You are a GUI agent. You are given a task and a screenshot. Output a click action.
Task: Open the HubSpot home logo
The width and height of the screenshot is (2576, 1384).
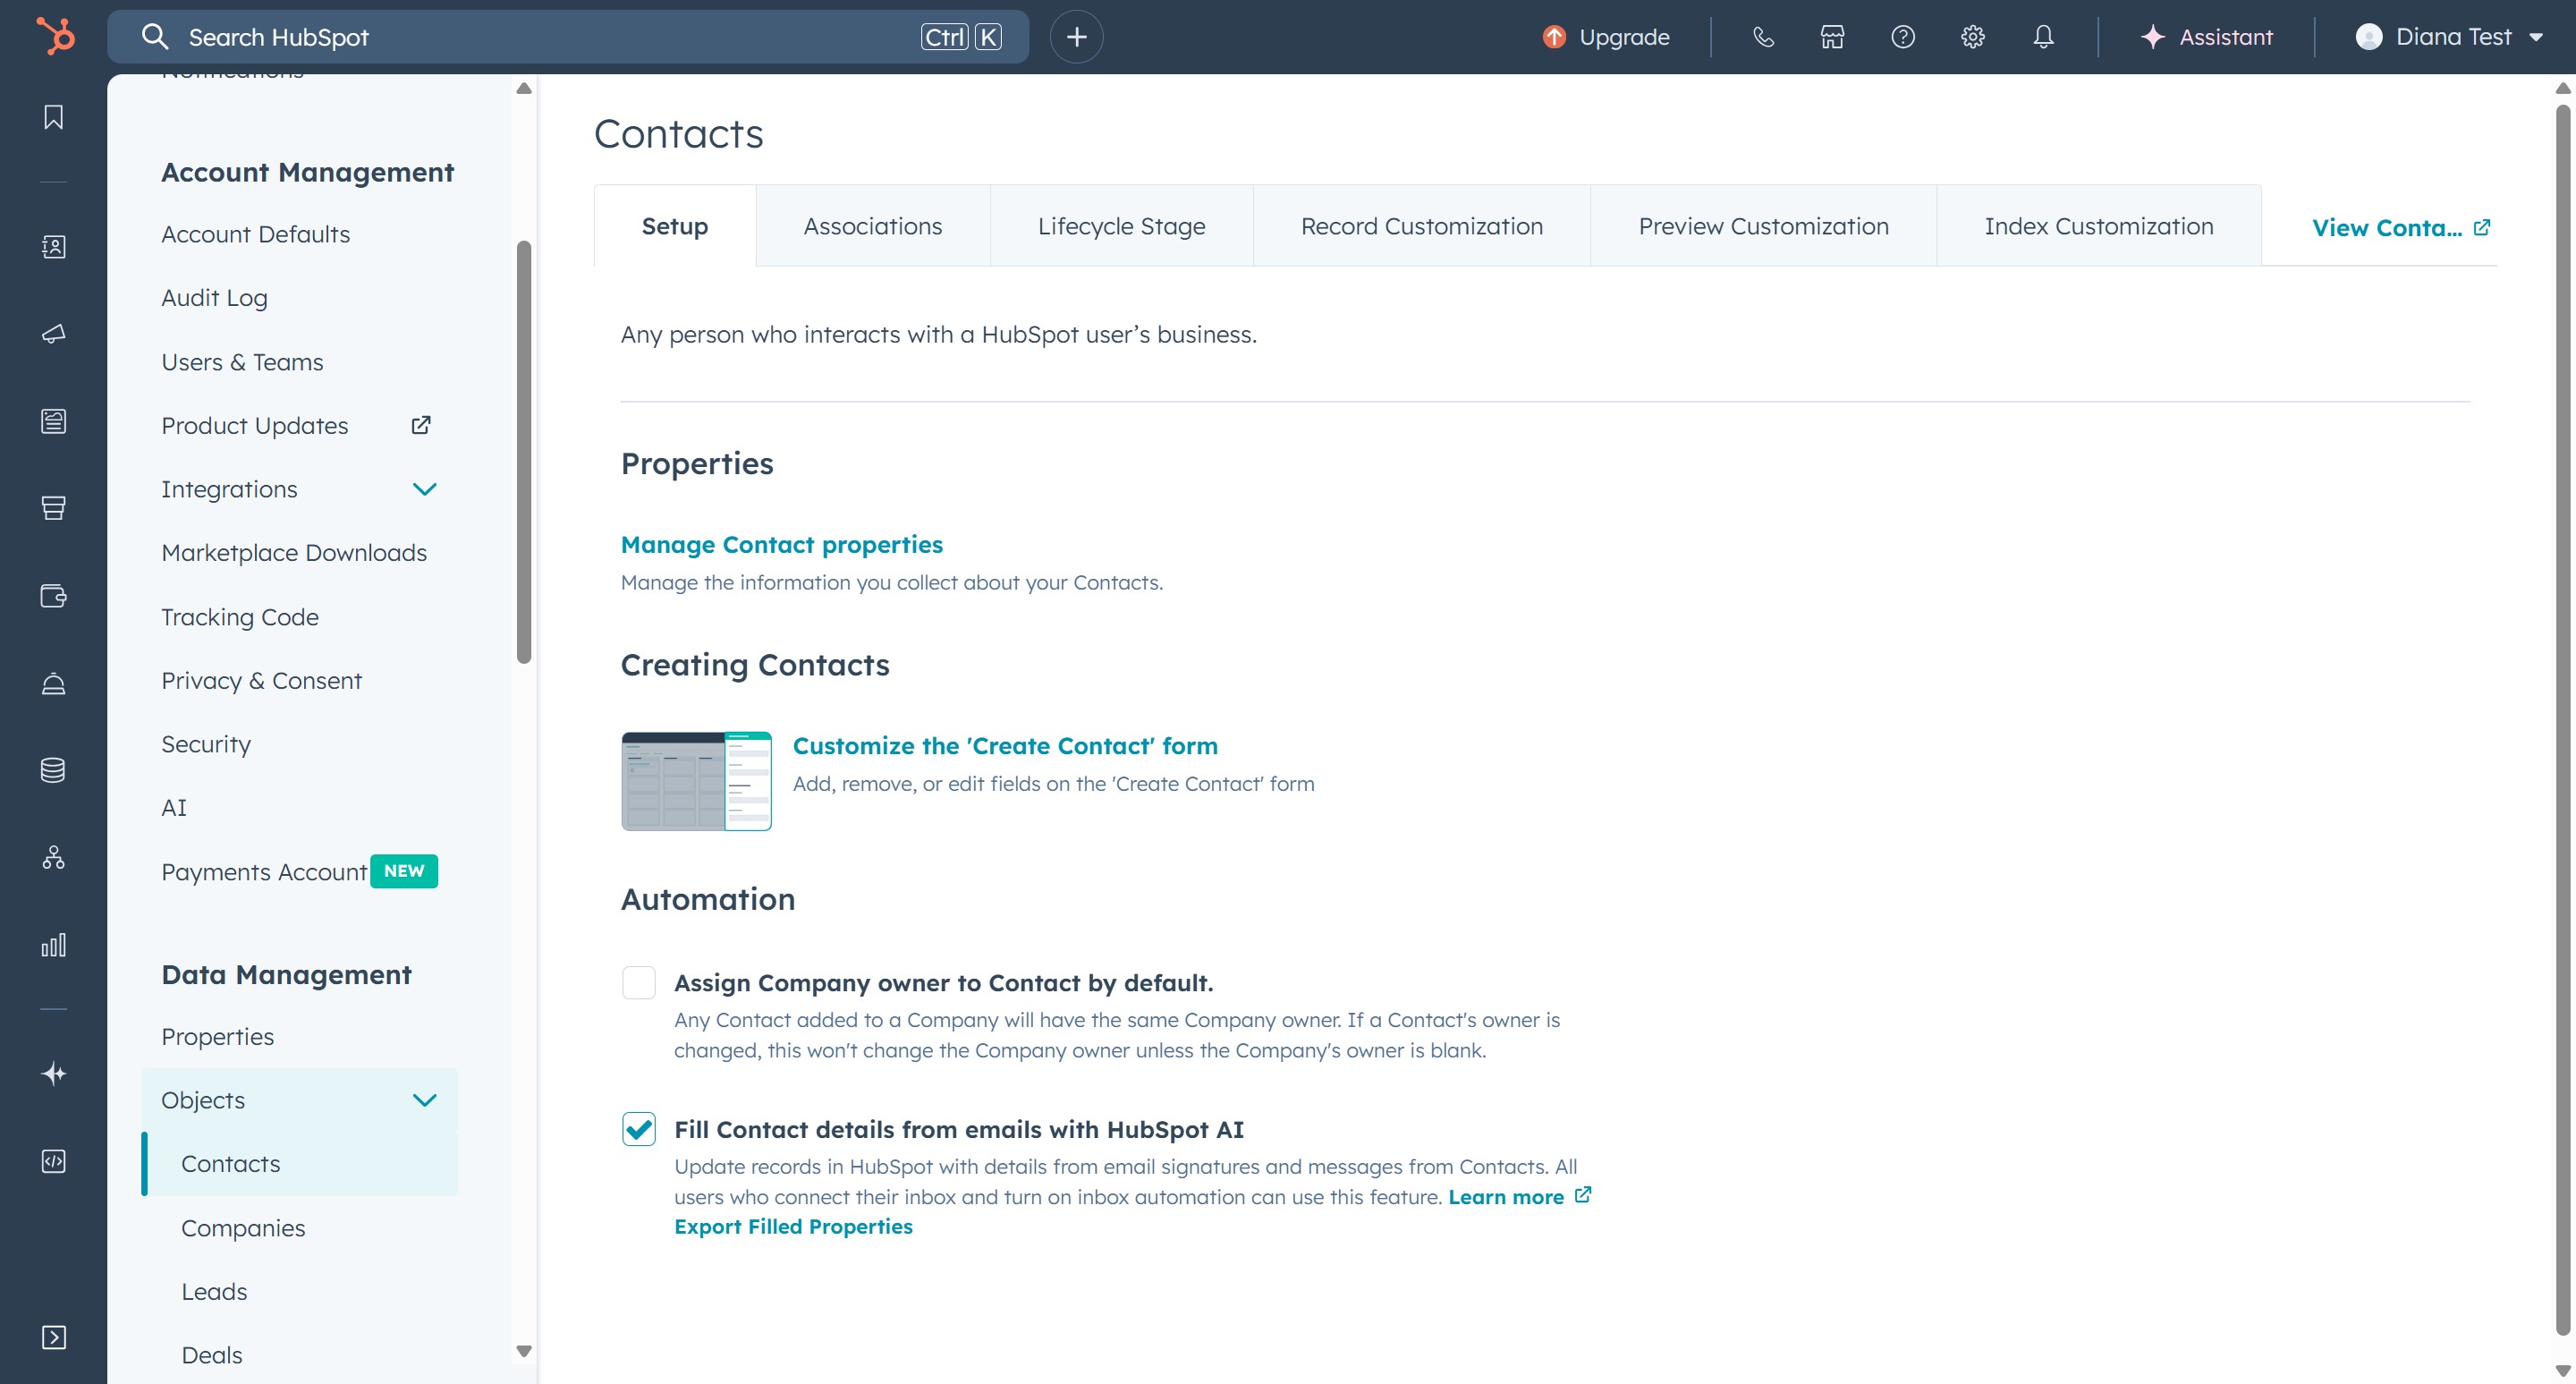[x=55, y=37]
